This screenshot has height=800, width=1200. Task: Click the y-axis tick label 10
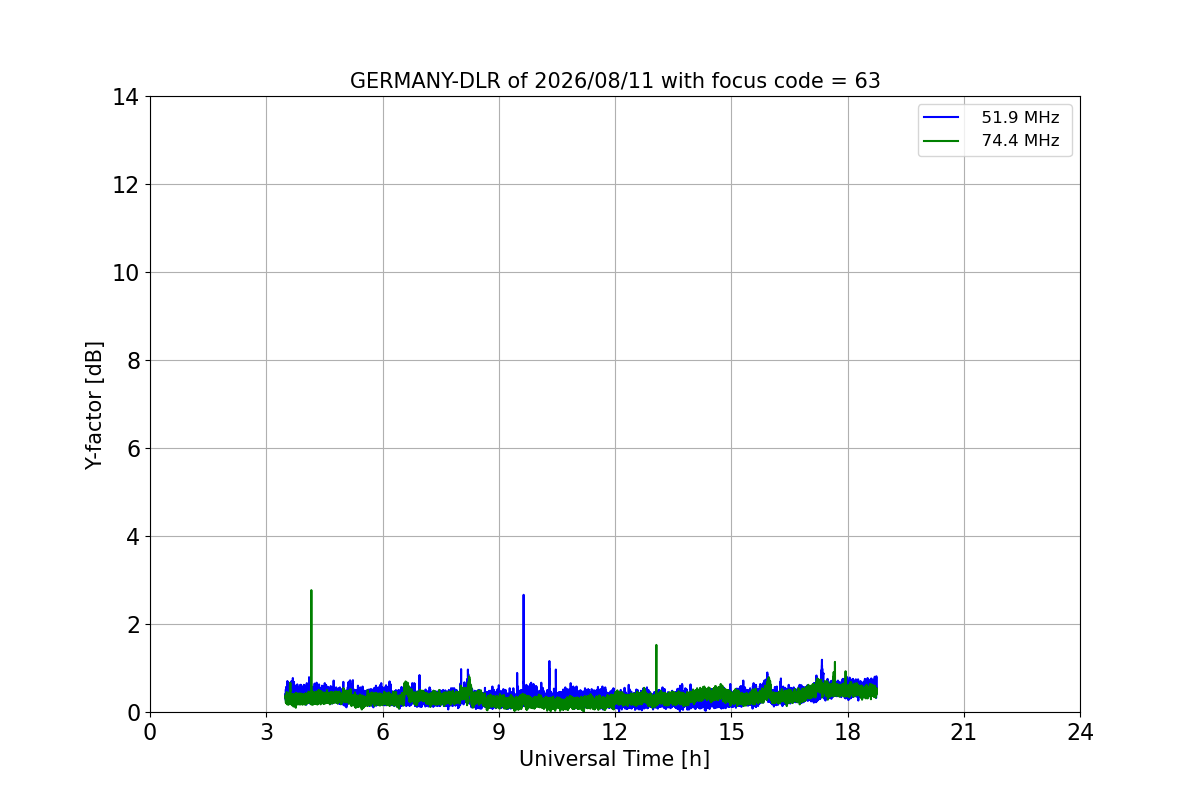(x=126, y=273)
